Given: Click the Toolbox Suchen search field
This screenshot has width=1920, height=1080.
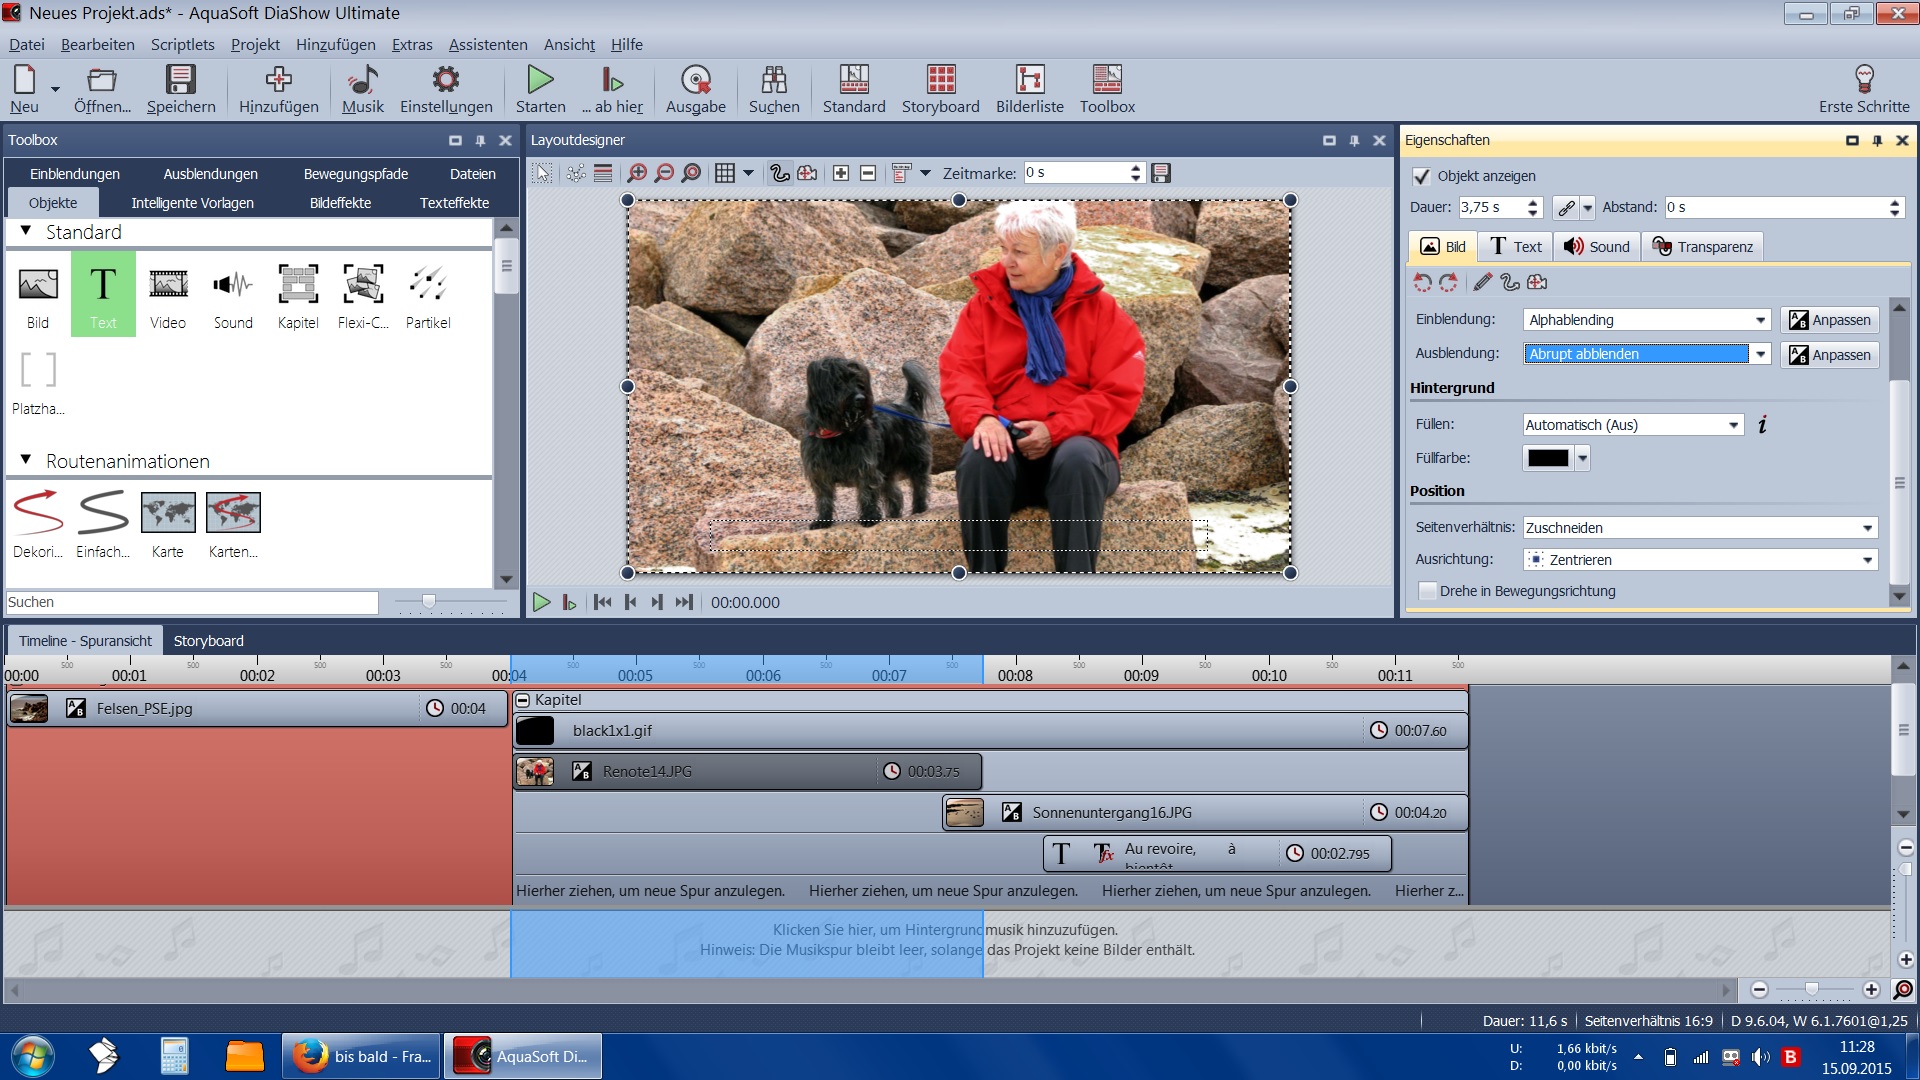Looking at the screenshot, I should coord(192,602).
